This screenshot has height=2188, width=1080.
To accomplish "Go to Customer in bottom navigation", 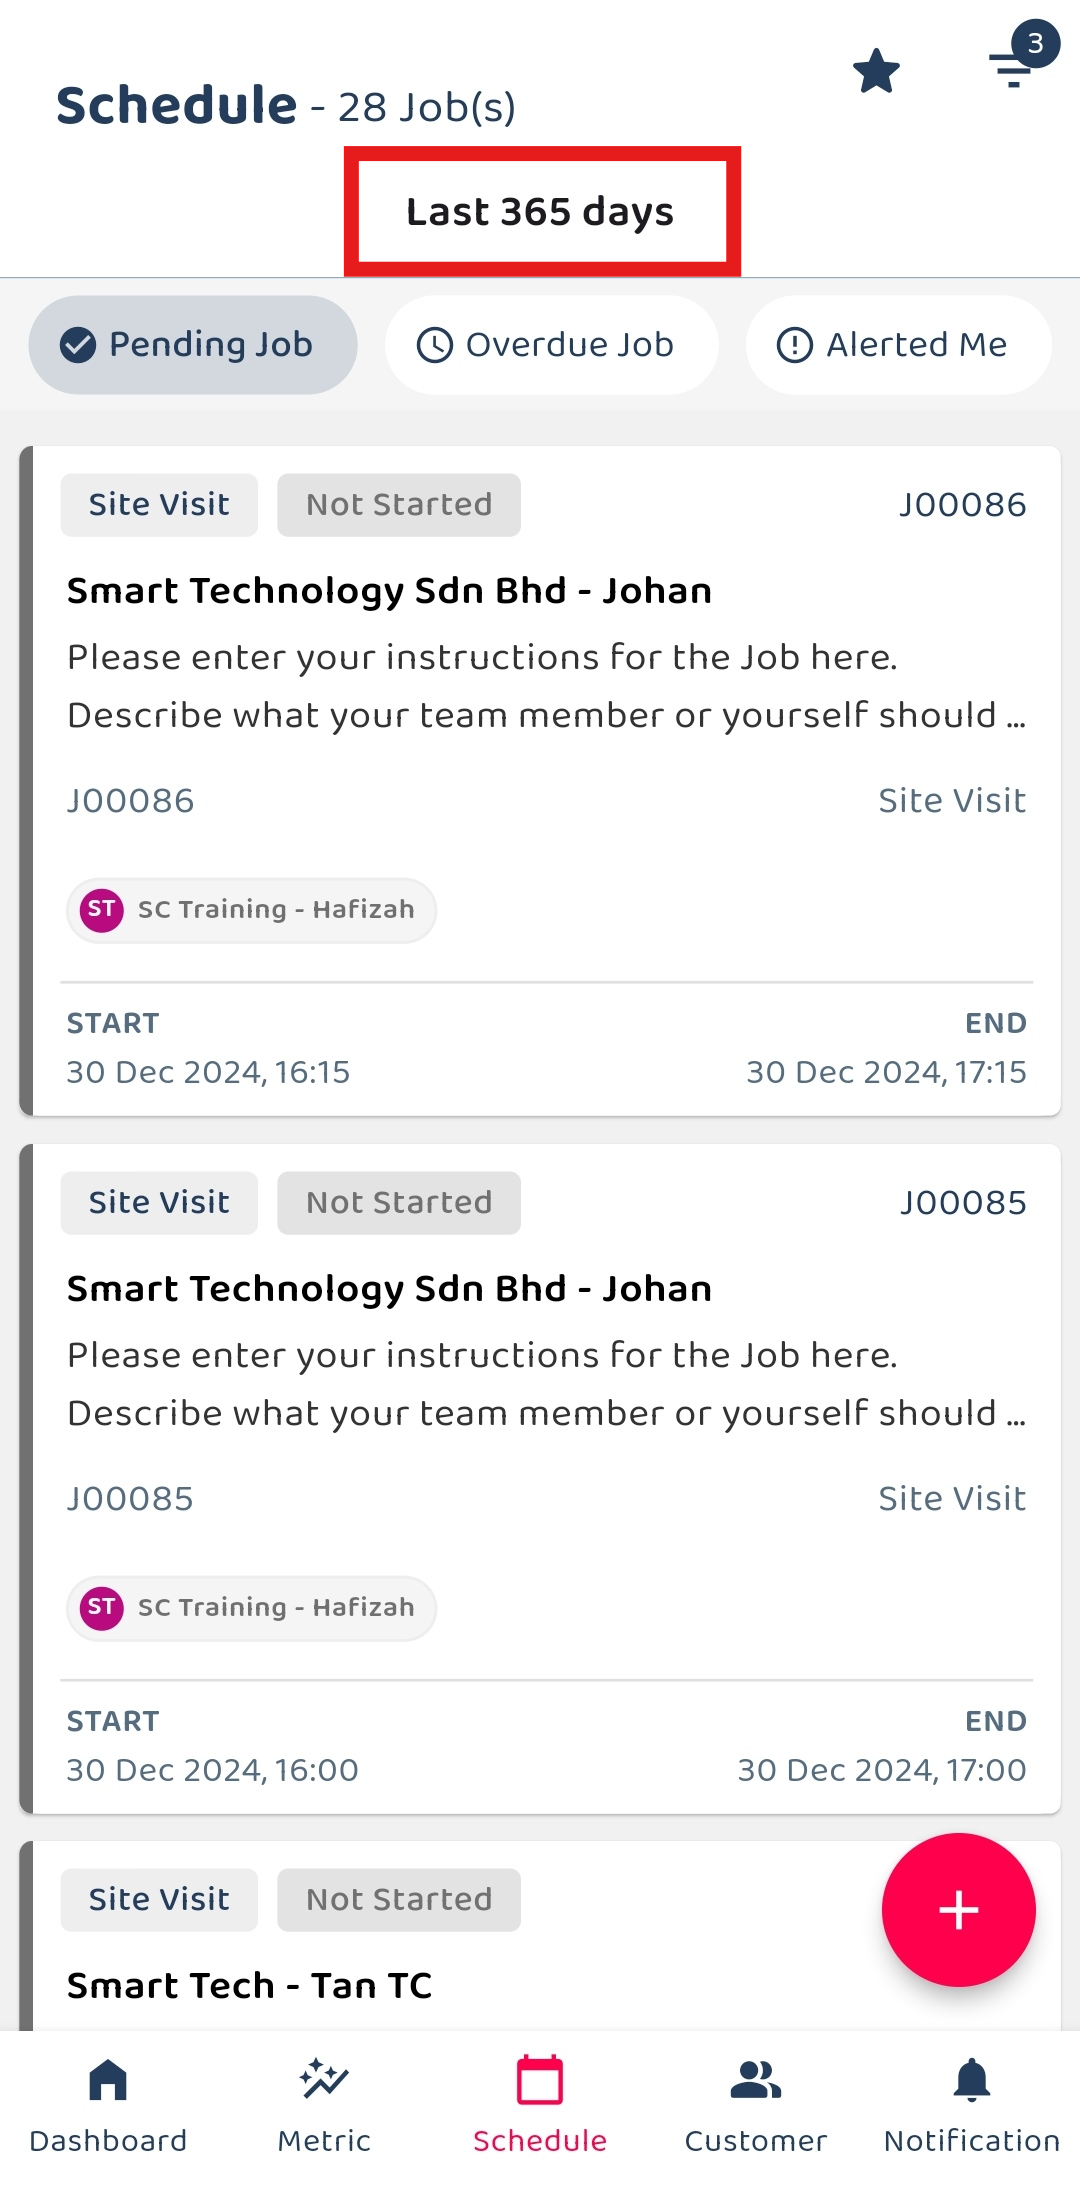I will [756, 2105].
